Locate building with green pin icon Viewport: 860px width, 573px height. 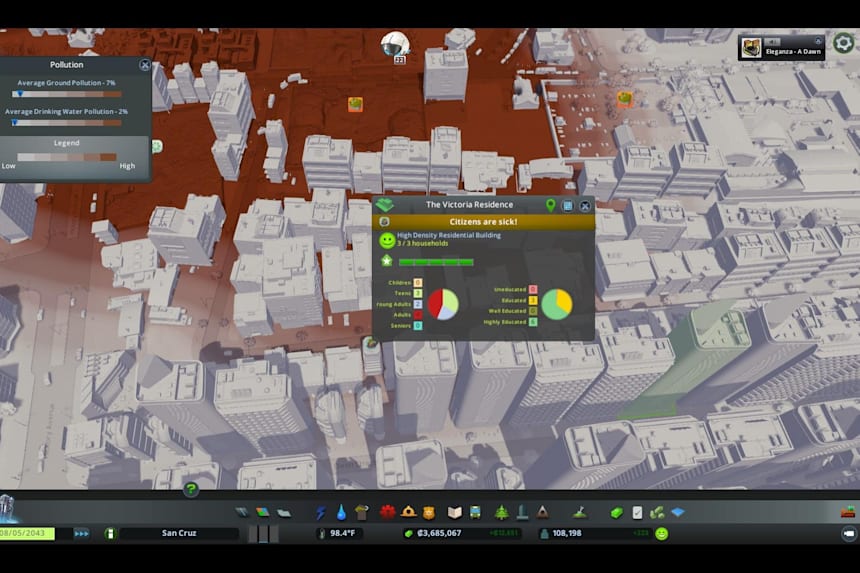point(551,206)
